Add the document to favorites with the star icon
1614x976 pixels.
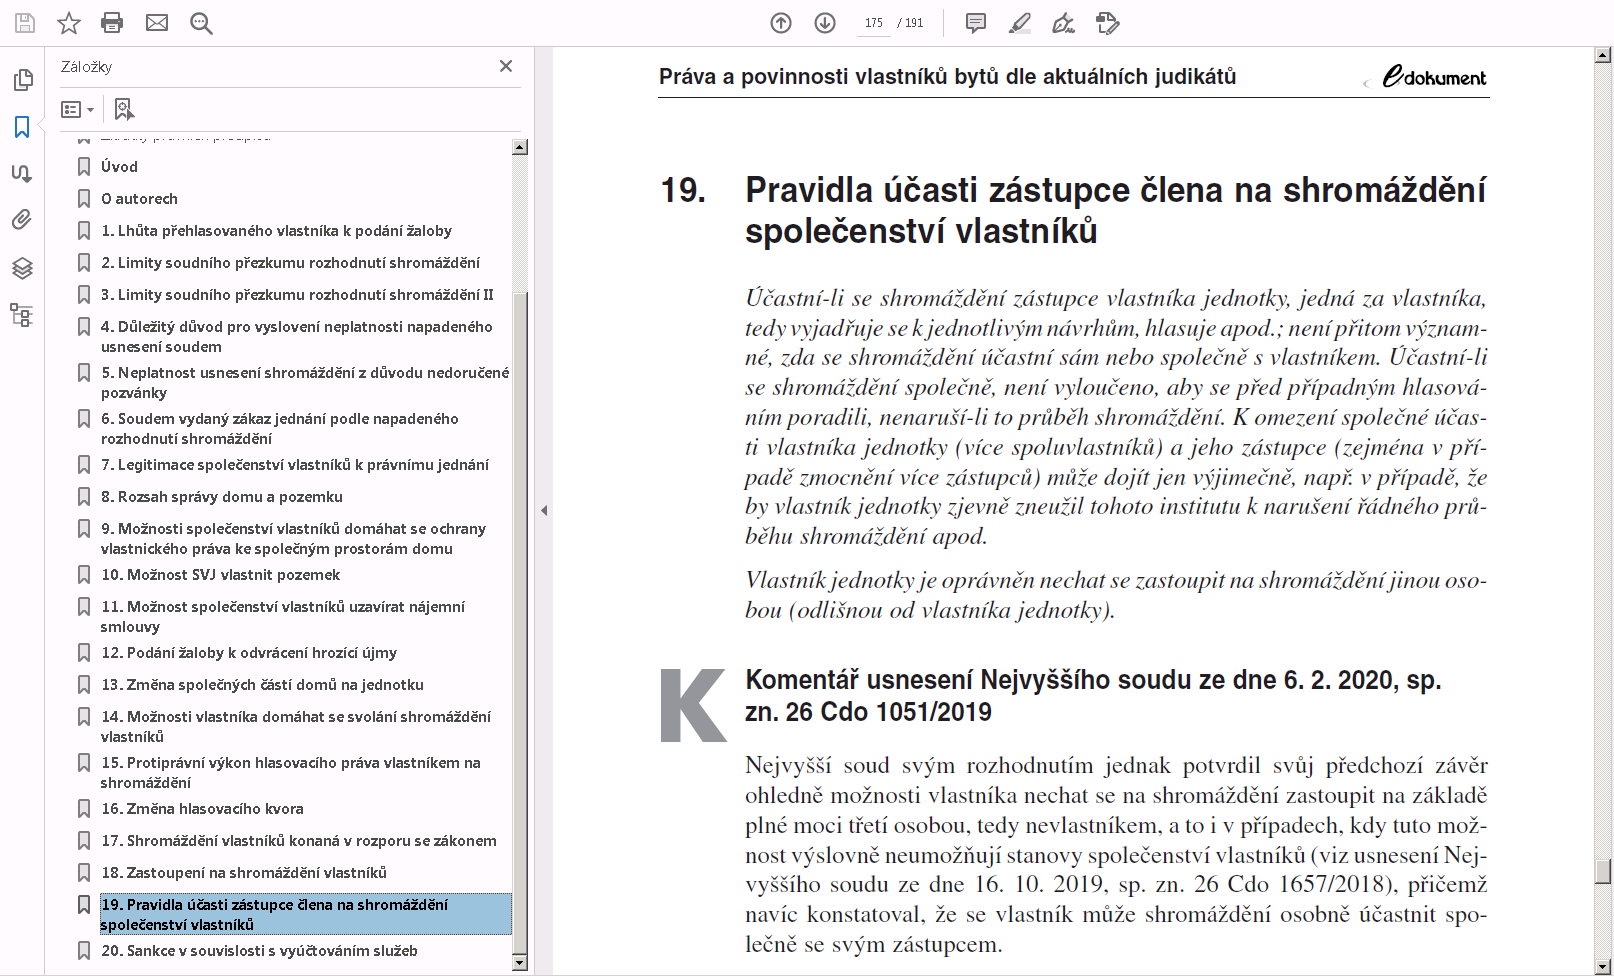pos(68,22)
